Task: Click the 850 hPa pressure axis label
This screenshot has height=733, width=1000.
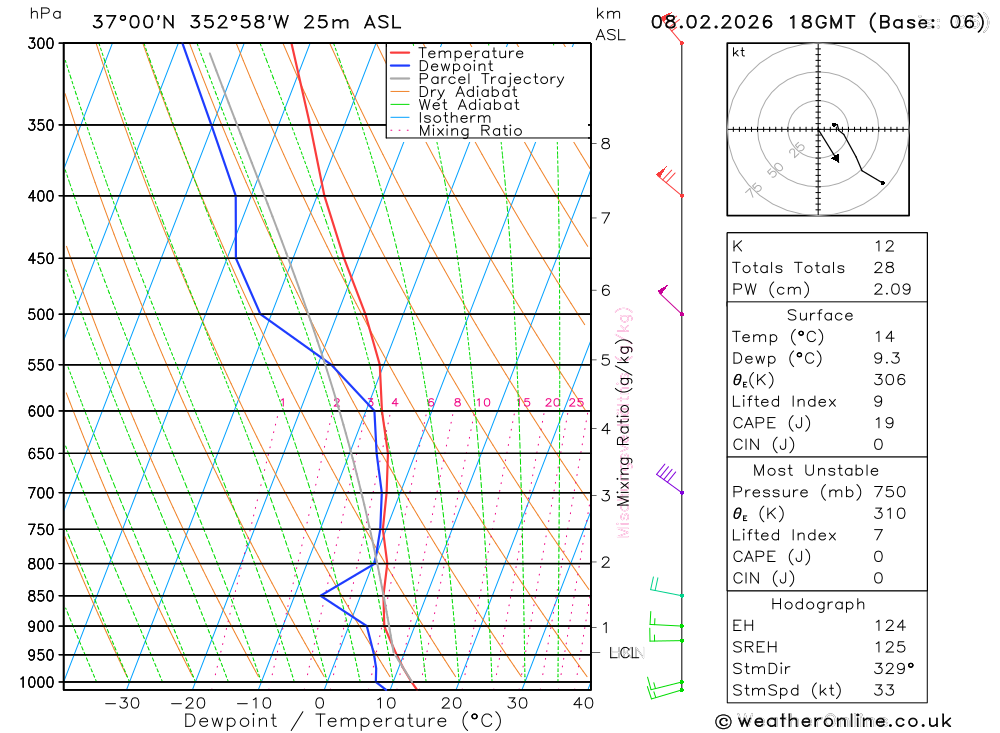Action: [41, 596]
